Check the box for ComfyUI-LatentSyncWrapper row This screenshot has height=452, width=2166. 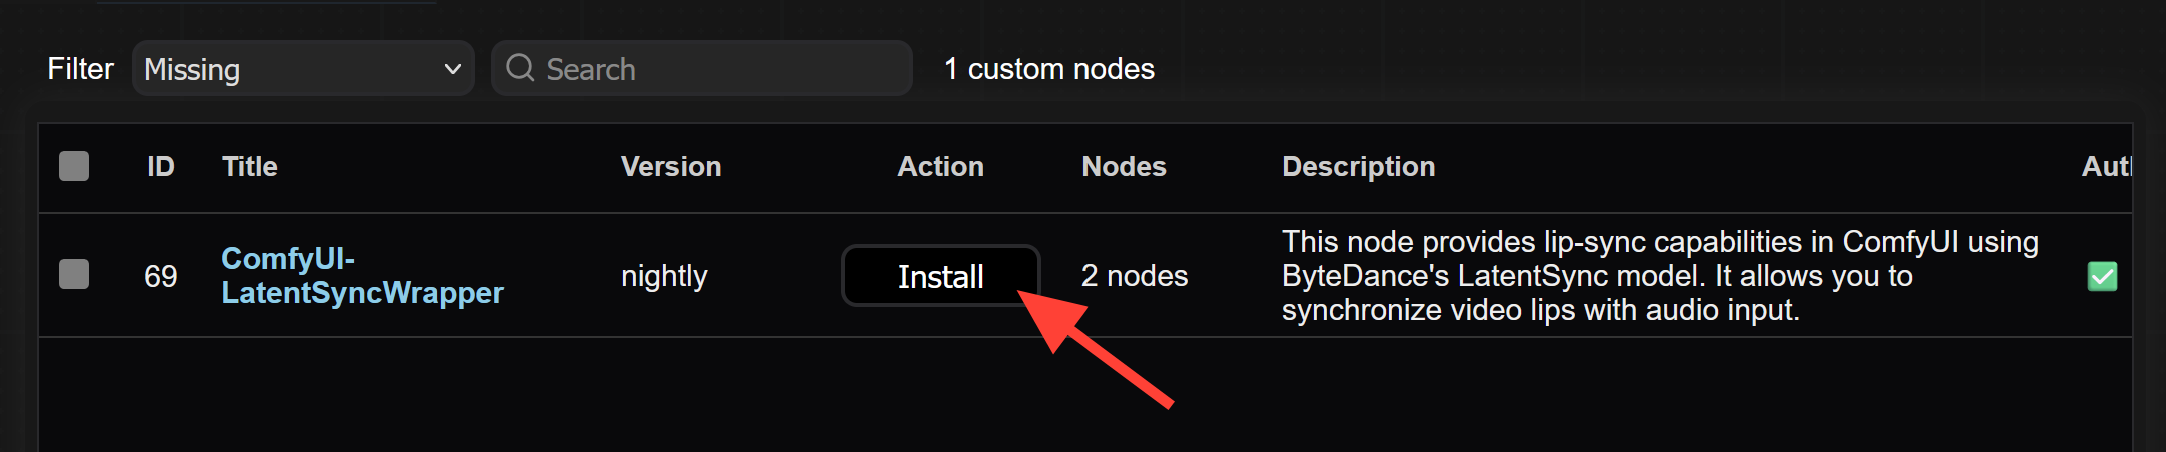pyautogui.click(x=74, y=274)
